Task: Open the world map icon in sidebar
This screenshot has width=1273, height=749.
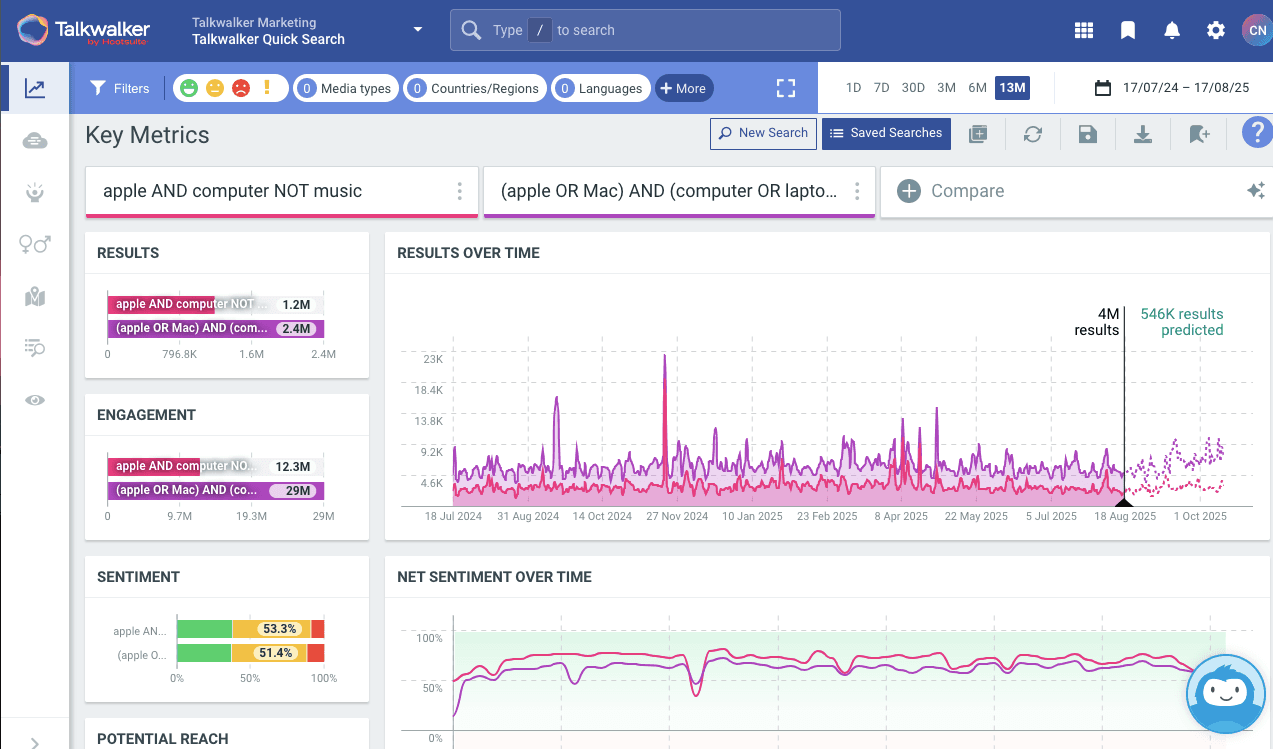Action: pos(35,297)
